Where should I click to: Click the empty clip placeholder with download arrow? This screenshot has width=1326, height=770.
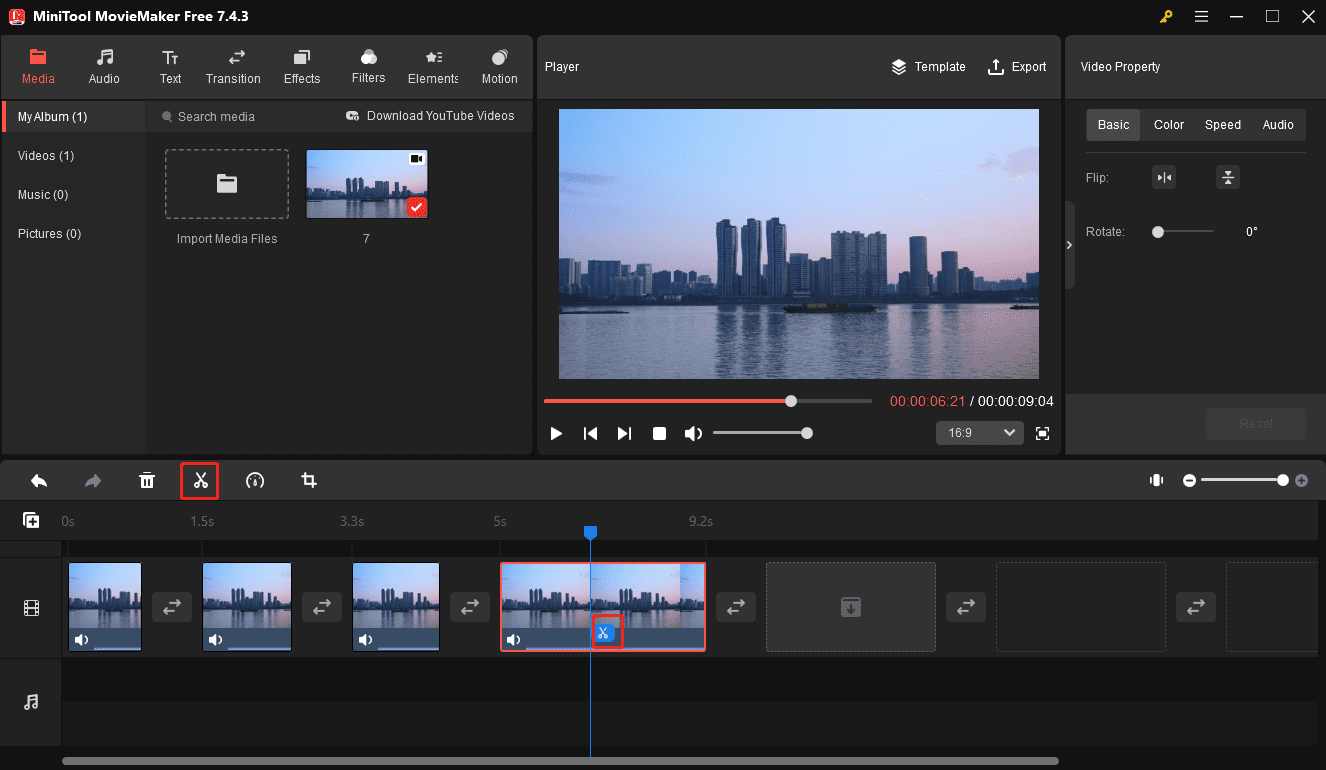pos(851,607)
